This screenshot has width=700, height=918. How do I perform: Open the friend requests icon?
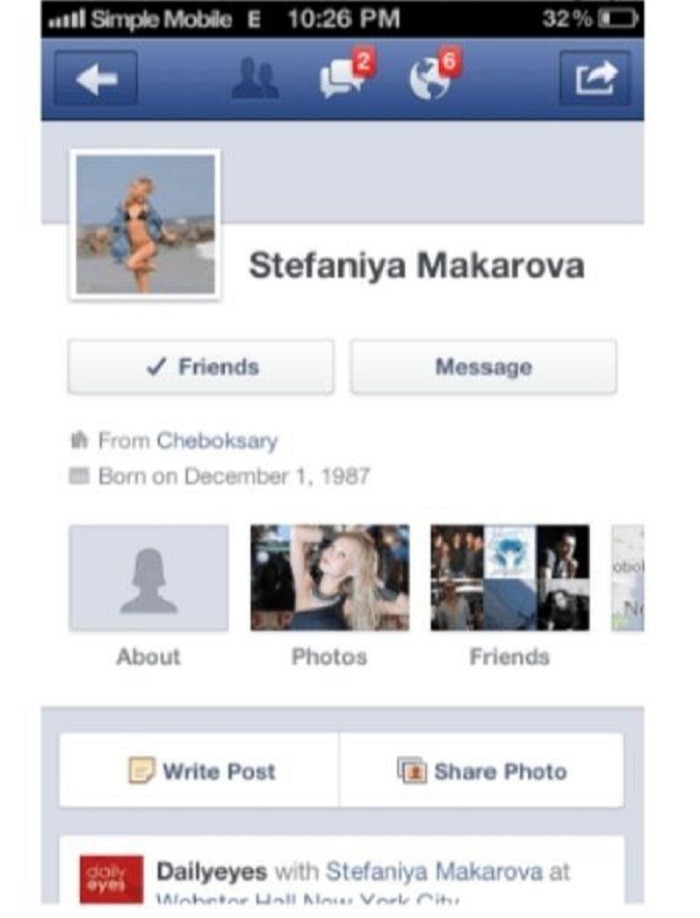[255, 78]
